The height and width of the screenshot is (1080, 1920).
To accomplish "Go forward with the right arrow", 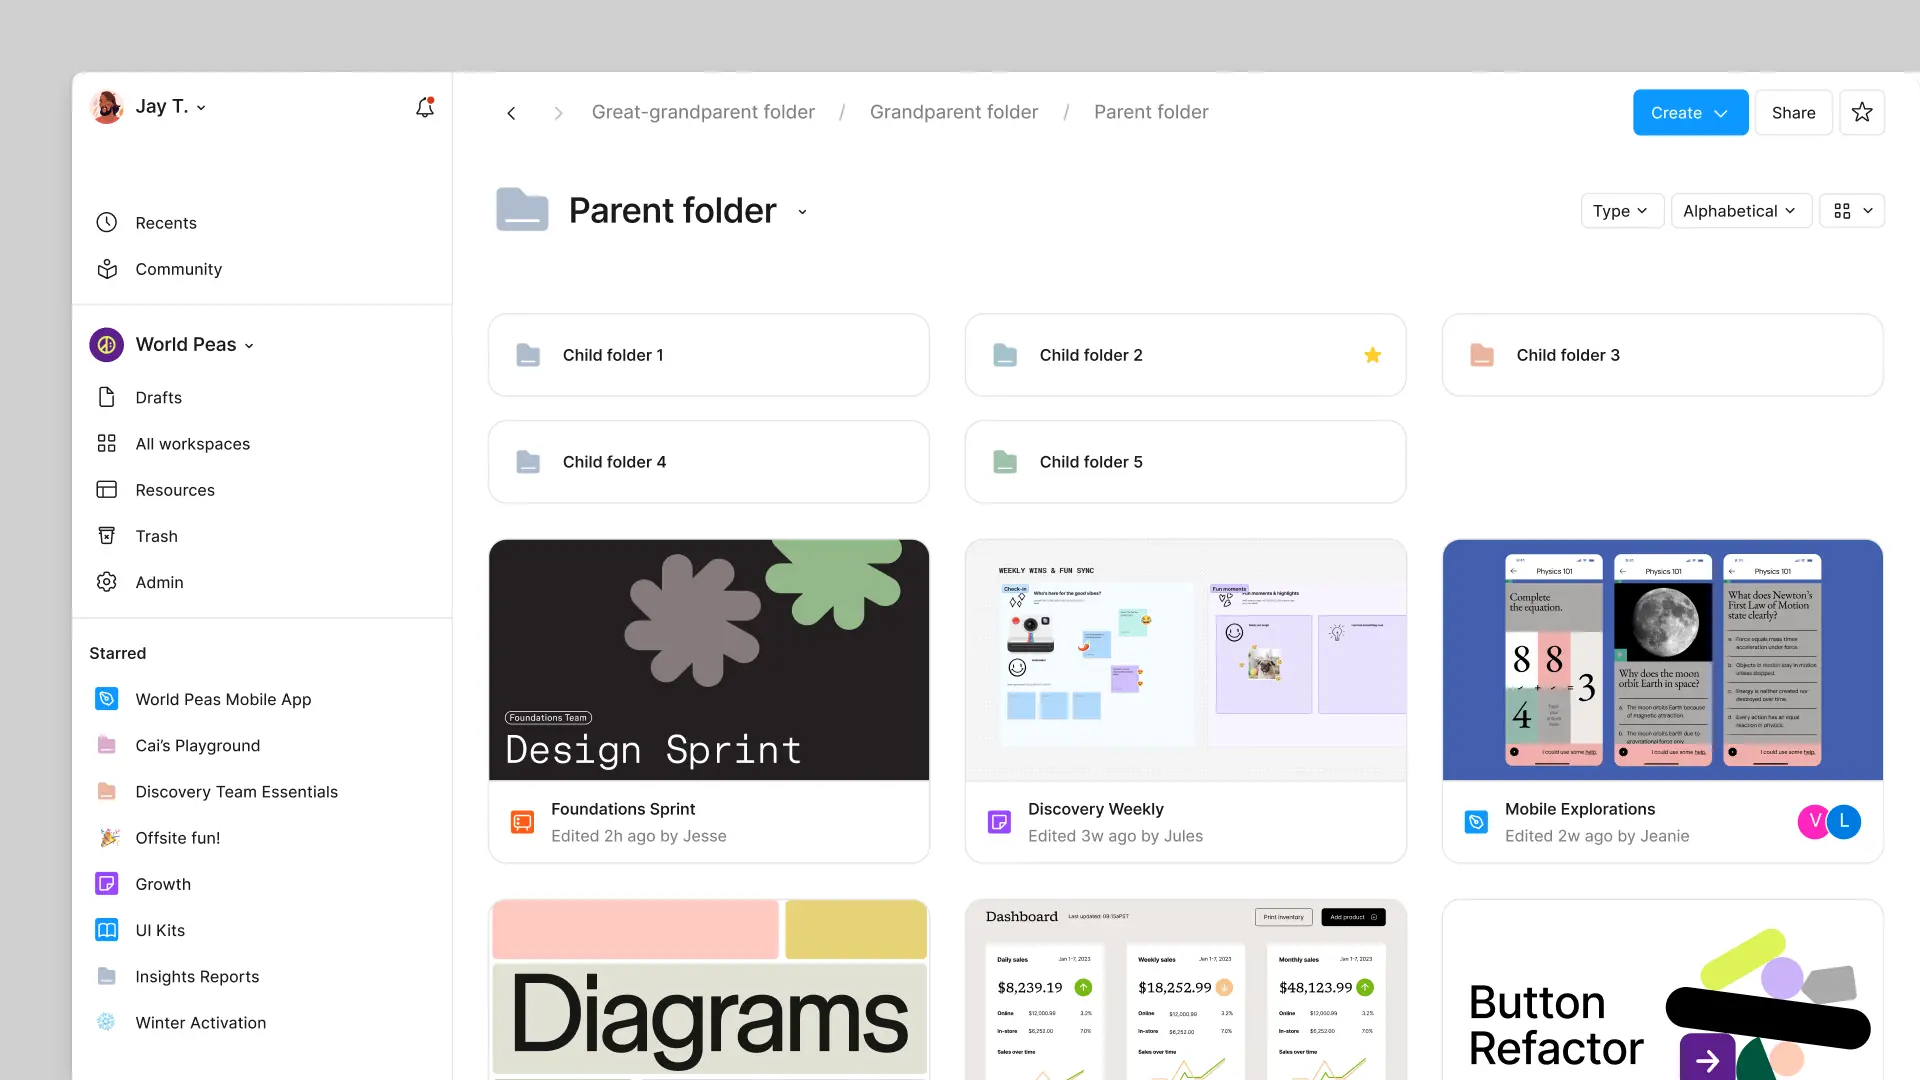I will click(558, 113).
